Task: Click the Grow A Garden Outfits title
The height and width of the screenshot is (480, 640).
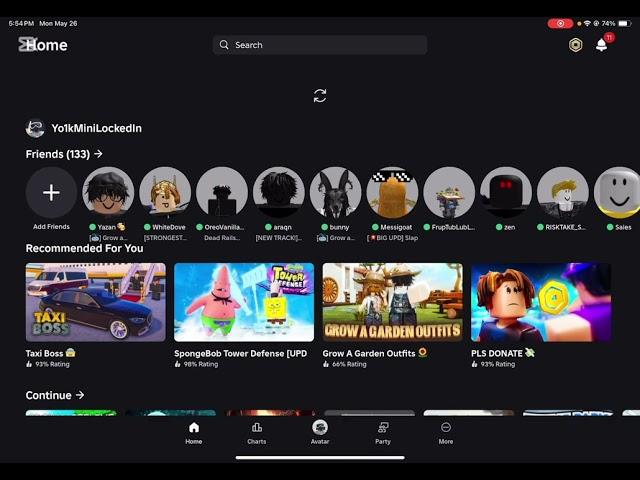Action: tap(375, 353)
